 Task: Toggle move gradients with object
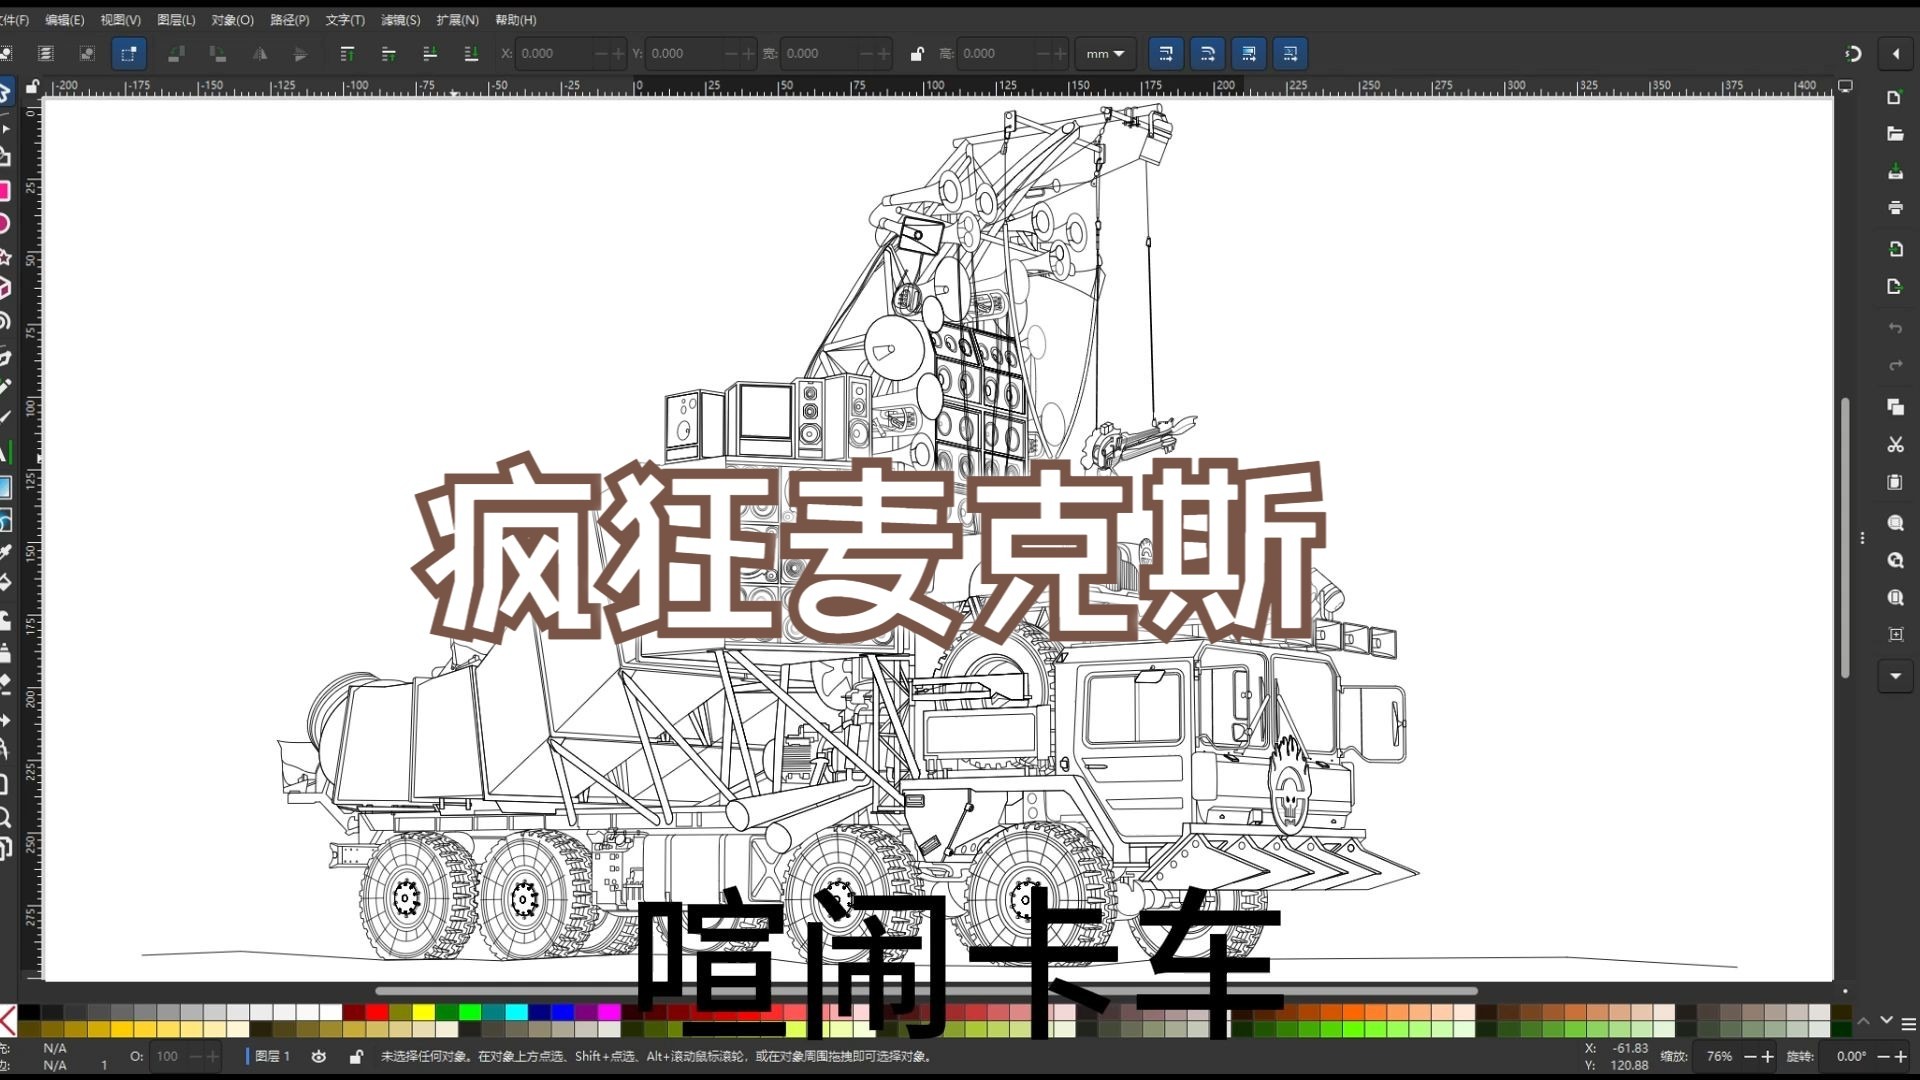pos(1249,54)
